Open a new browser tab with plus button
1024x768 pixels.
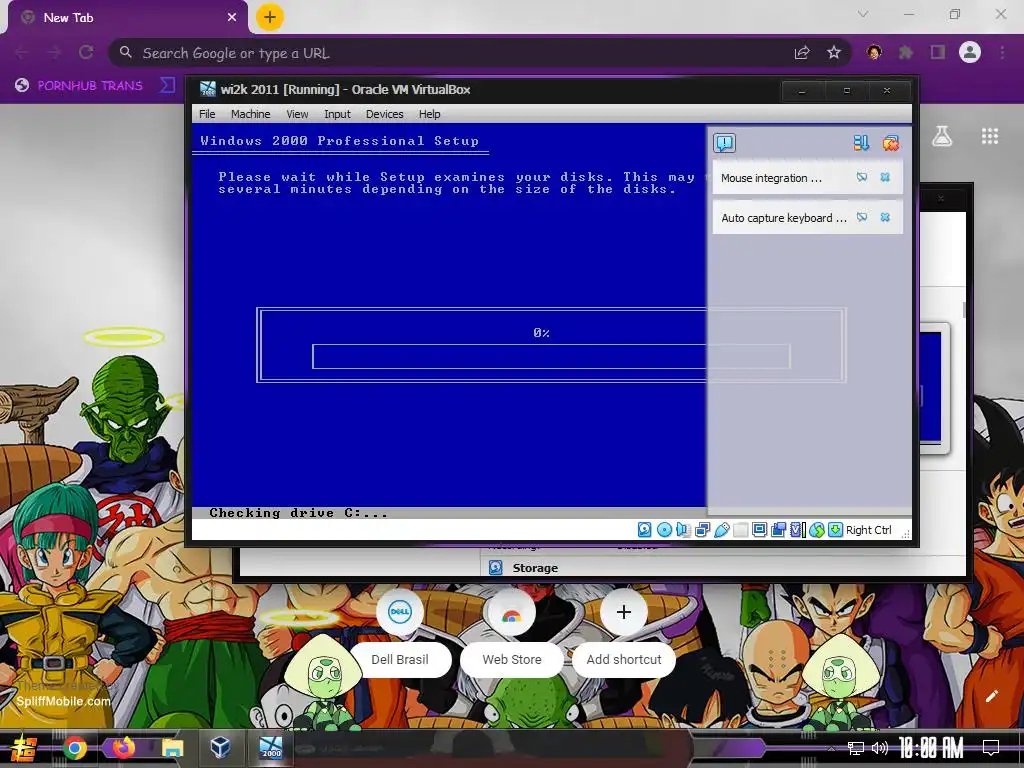click(x=270, y=17)
